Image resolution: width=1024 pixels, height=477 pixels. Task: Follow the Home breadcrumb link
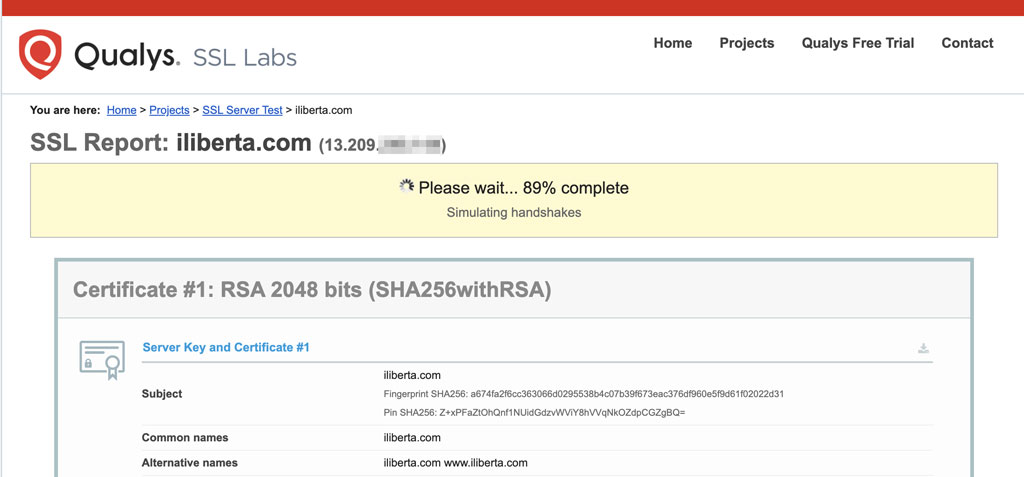(x=121, y=110)
